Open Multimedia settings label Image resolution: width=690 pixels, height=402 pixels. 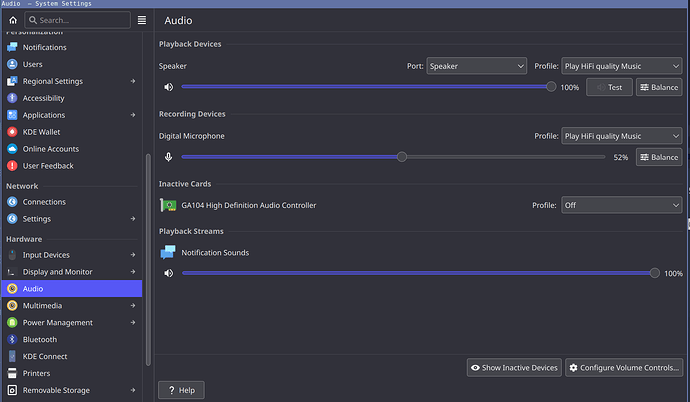[42, 306]
